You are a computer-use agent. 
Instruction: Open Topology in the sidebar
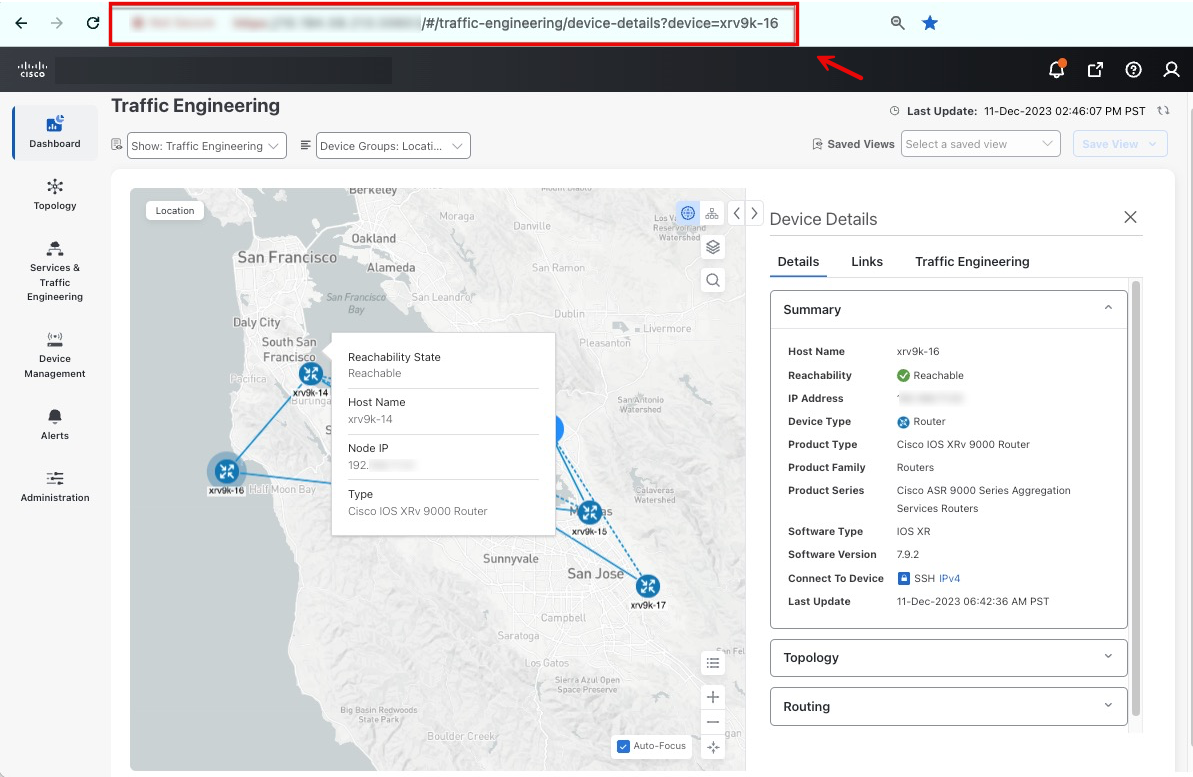point(55,194)
